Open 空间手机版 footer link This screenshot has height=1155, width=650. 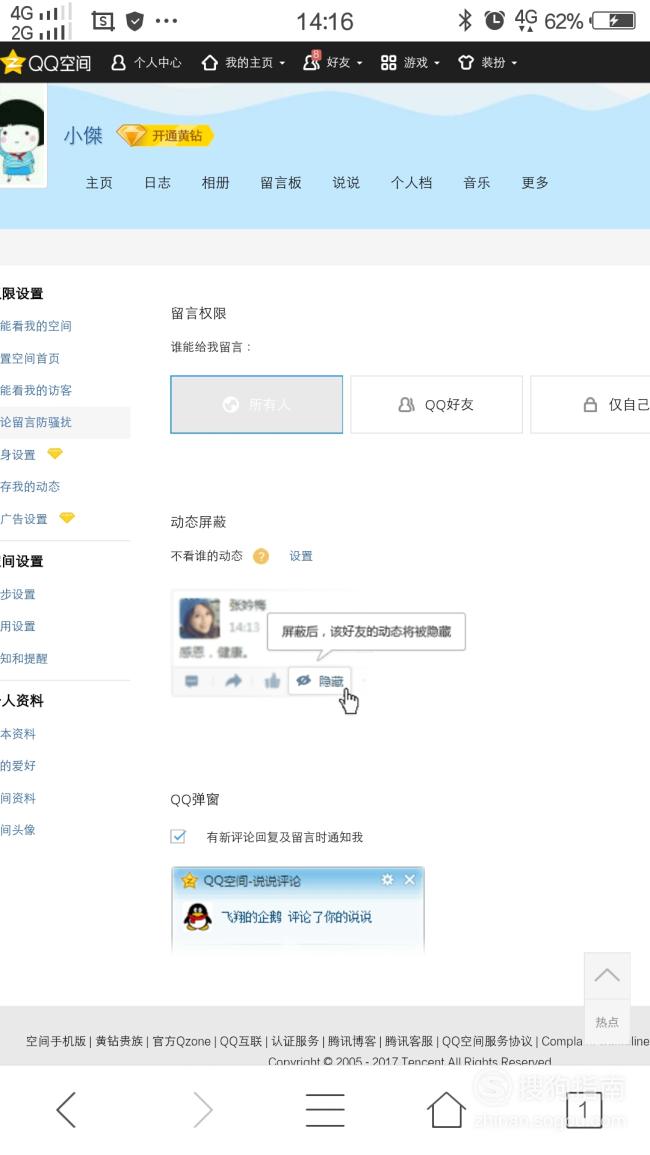coord(56,1041)
